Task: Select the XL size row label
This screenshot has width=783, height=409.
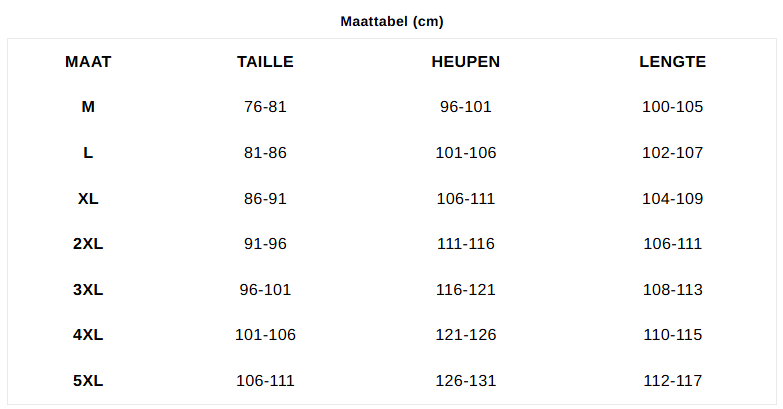Action: point(88,199)
